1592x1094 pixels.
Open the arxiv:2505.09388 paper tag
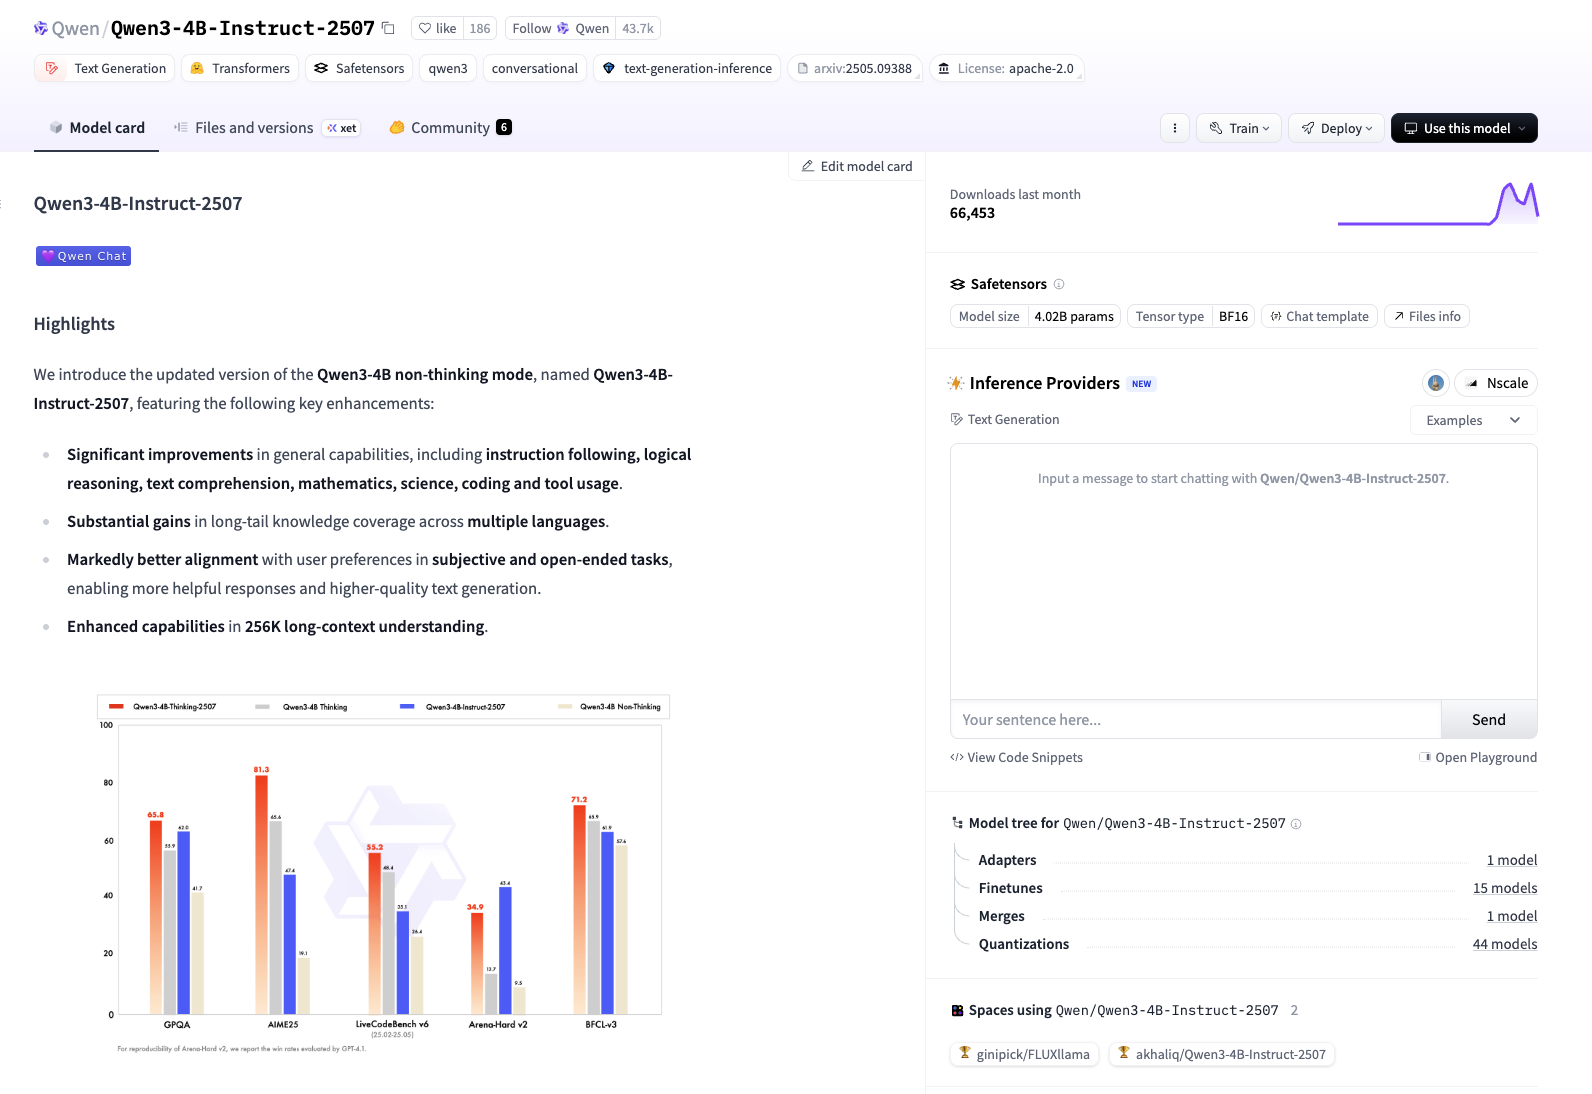tap(854, 68)
